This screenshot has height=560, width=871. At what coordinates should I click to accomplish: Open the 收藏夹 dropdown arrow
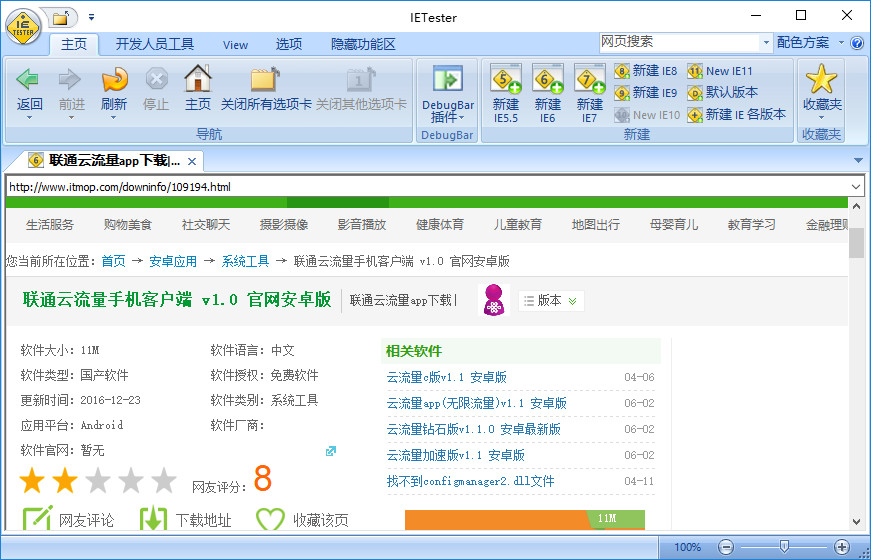(822, 117)
